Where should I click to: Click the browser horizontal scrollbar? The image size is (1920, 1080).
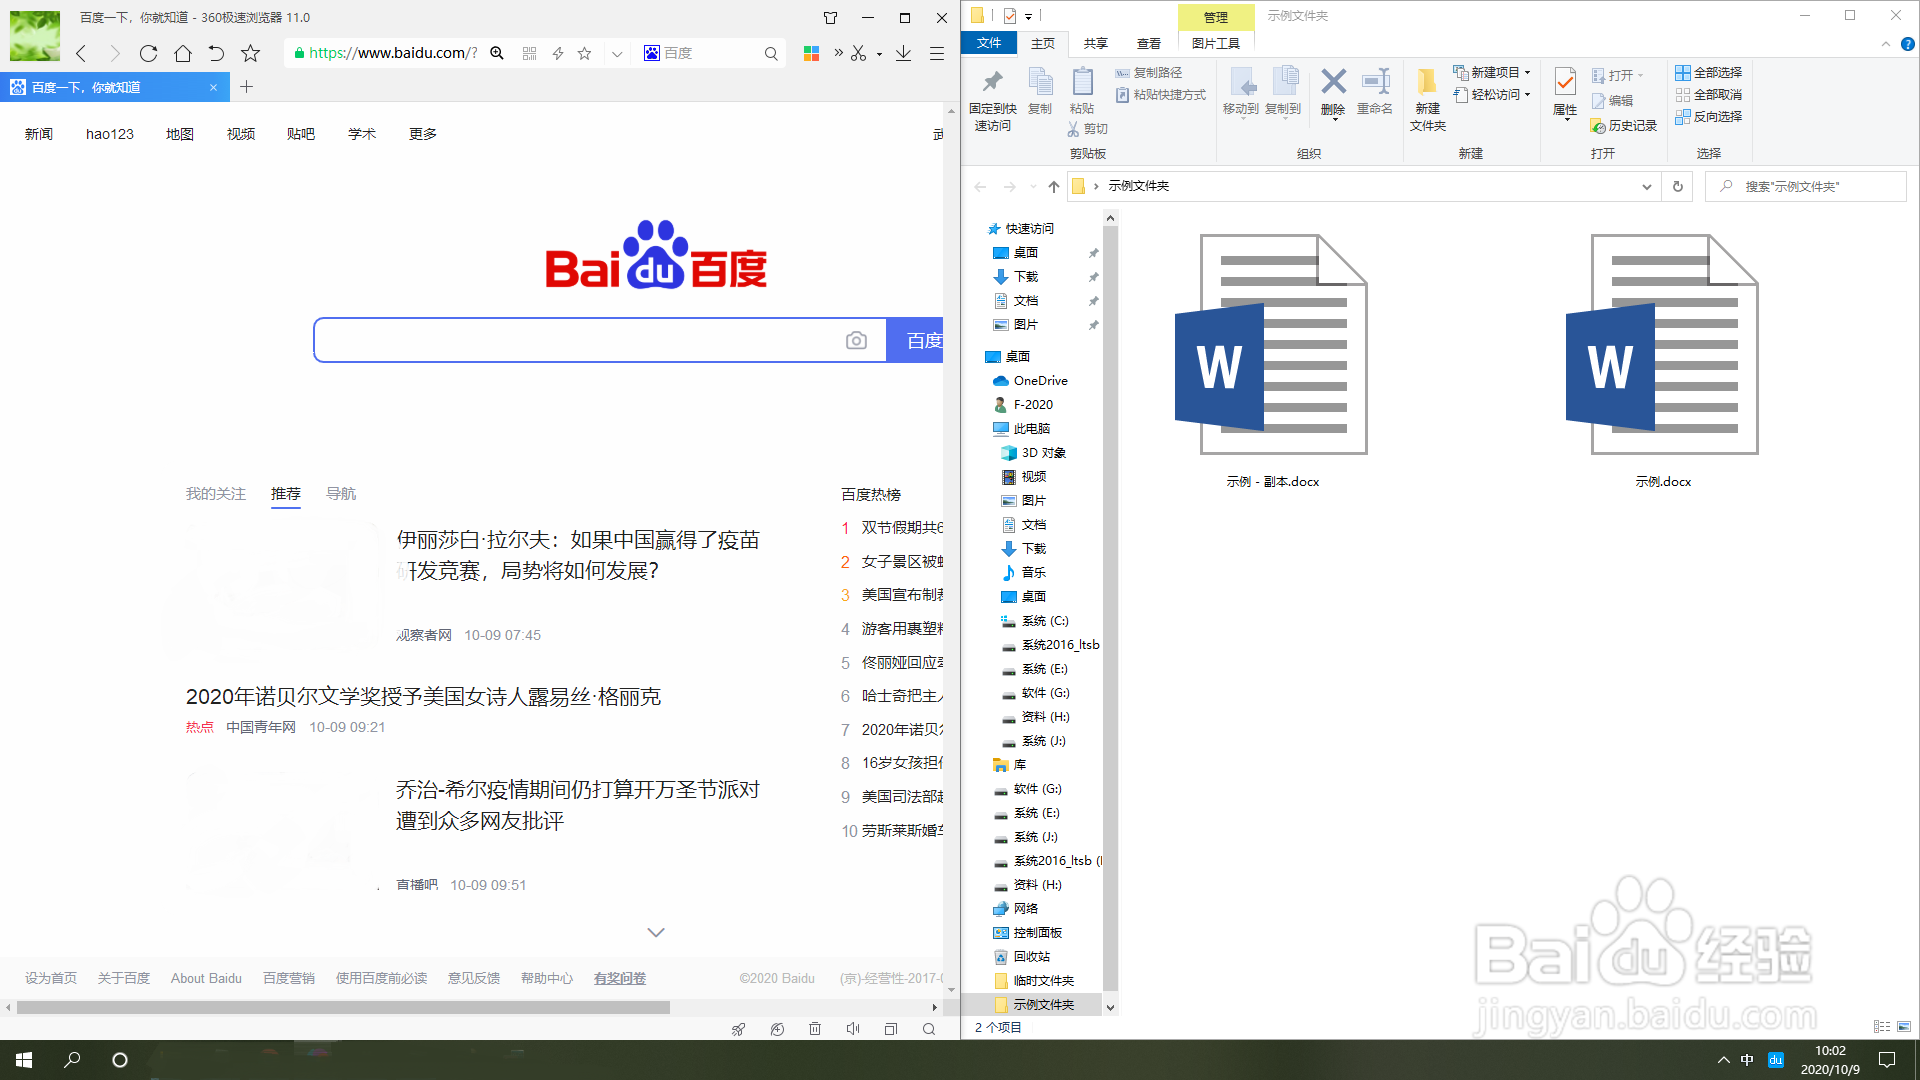tap(342, 1008)
